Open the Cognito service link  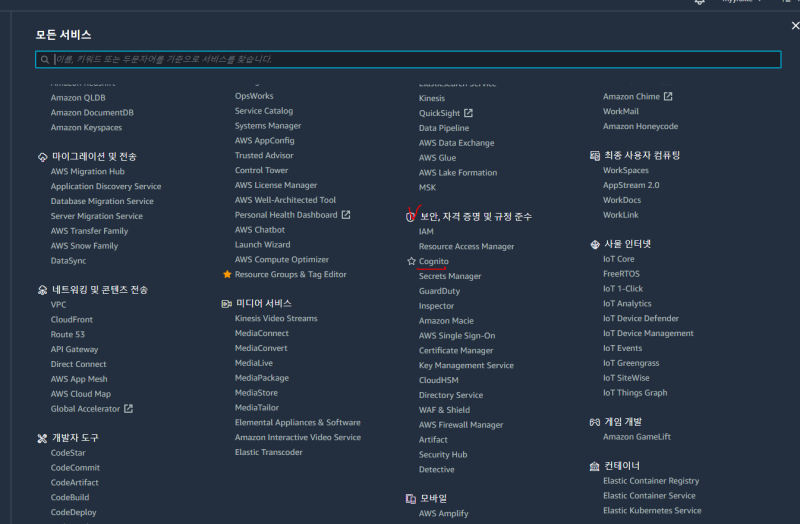(x=434, y=261)
